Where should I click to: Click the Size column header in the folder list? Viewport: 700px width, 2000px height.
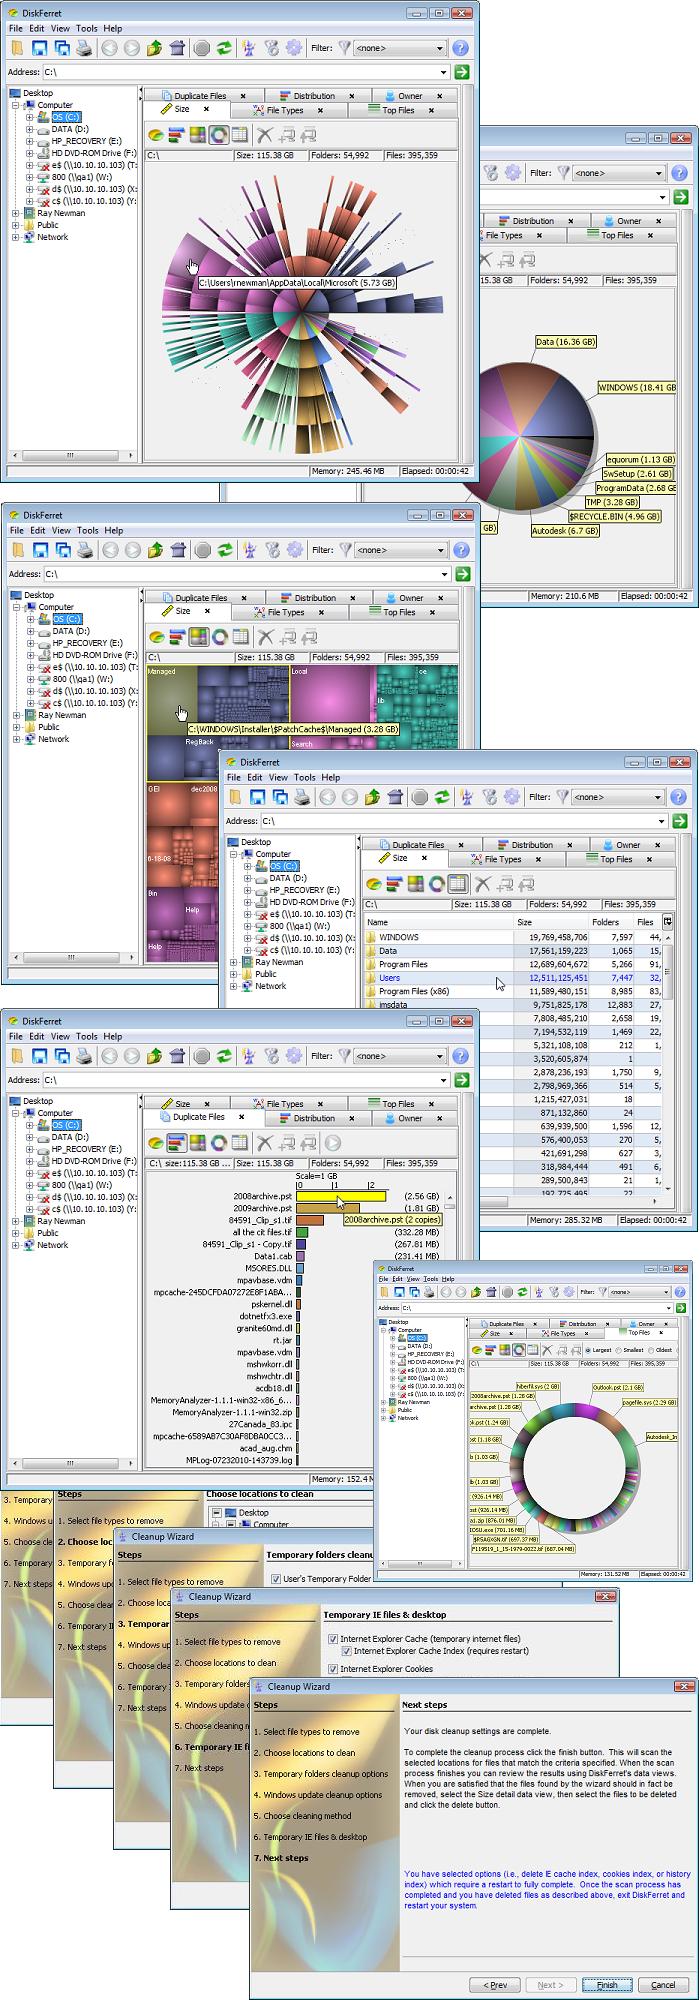click(550, 922)
